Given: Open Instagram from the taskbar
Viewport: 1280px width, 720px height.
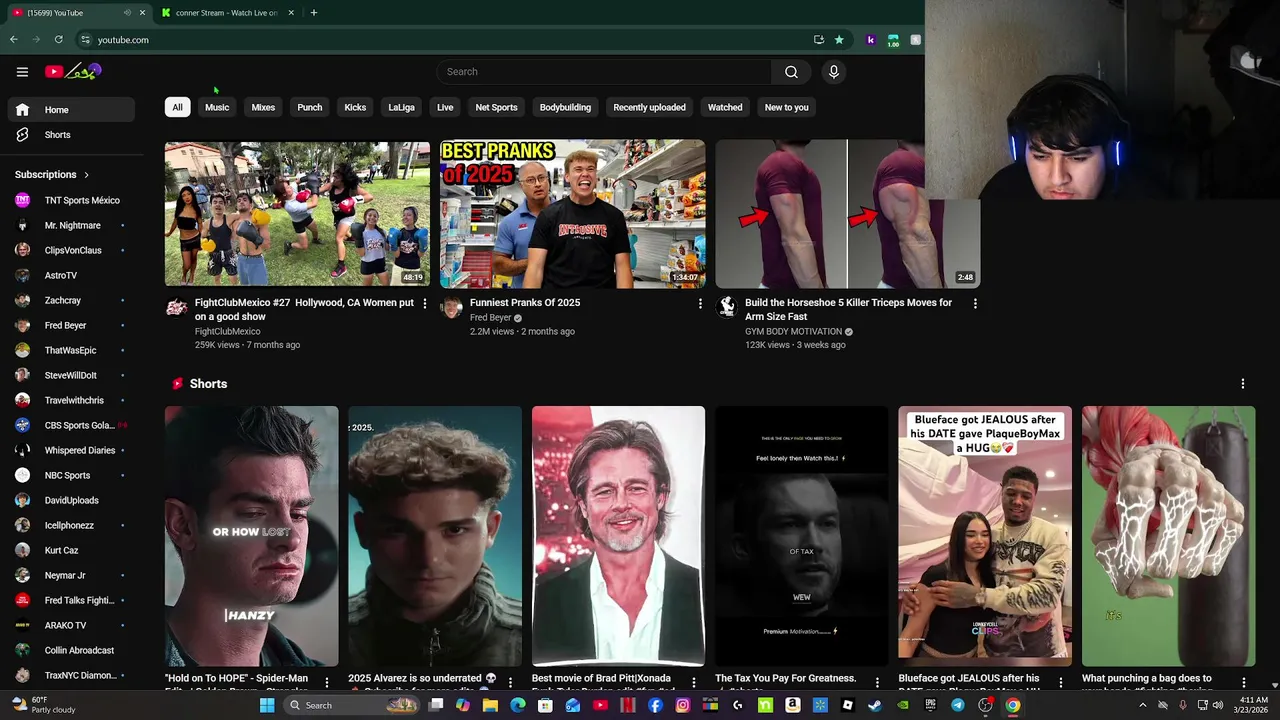Looking at the screenshot, I should coord(682,705).
